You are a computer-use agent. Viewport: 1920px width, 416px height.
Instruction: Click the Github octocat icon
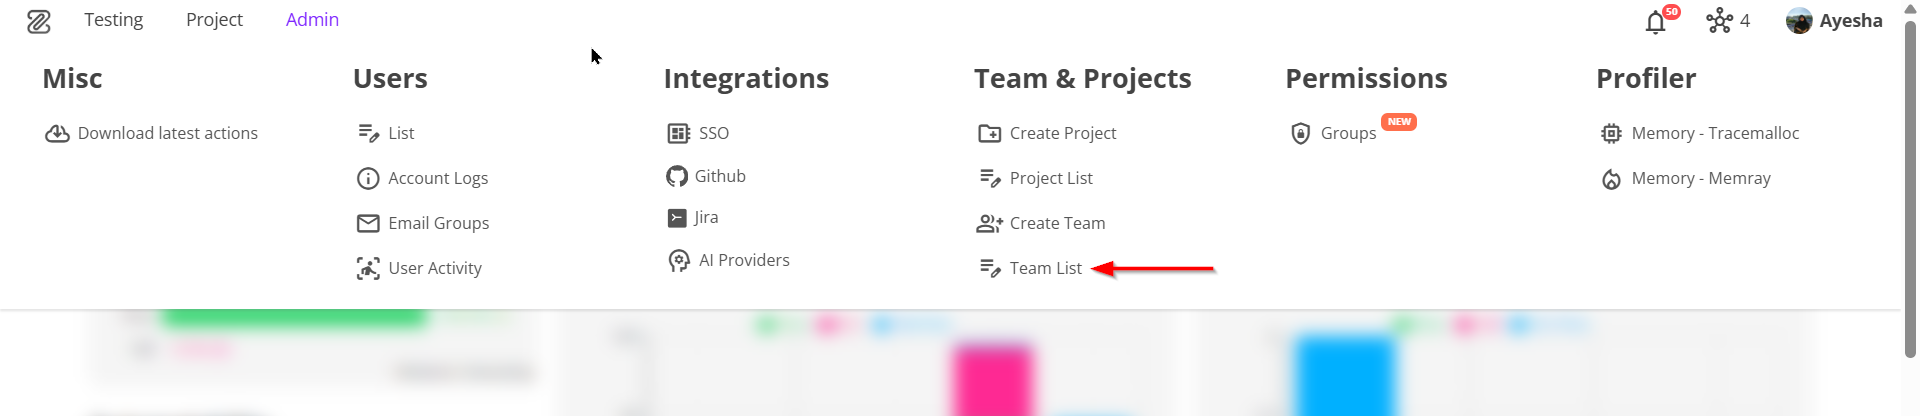677,177
